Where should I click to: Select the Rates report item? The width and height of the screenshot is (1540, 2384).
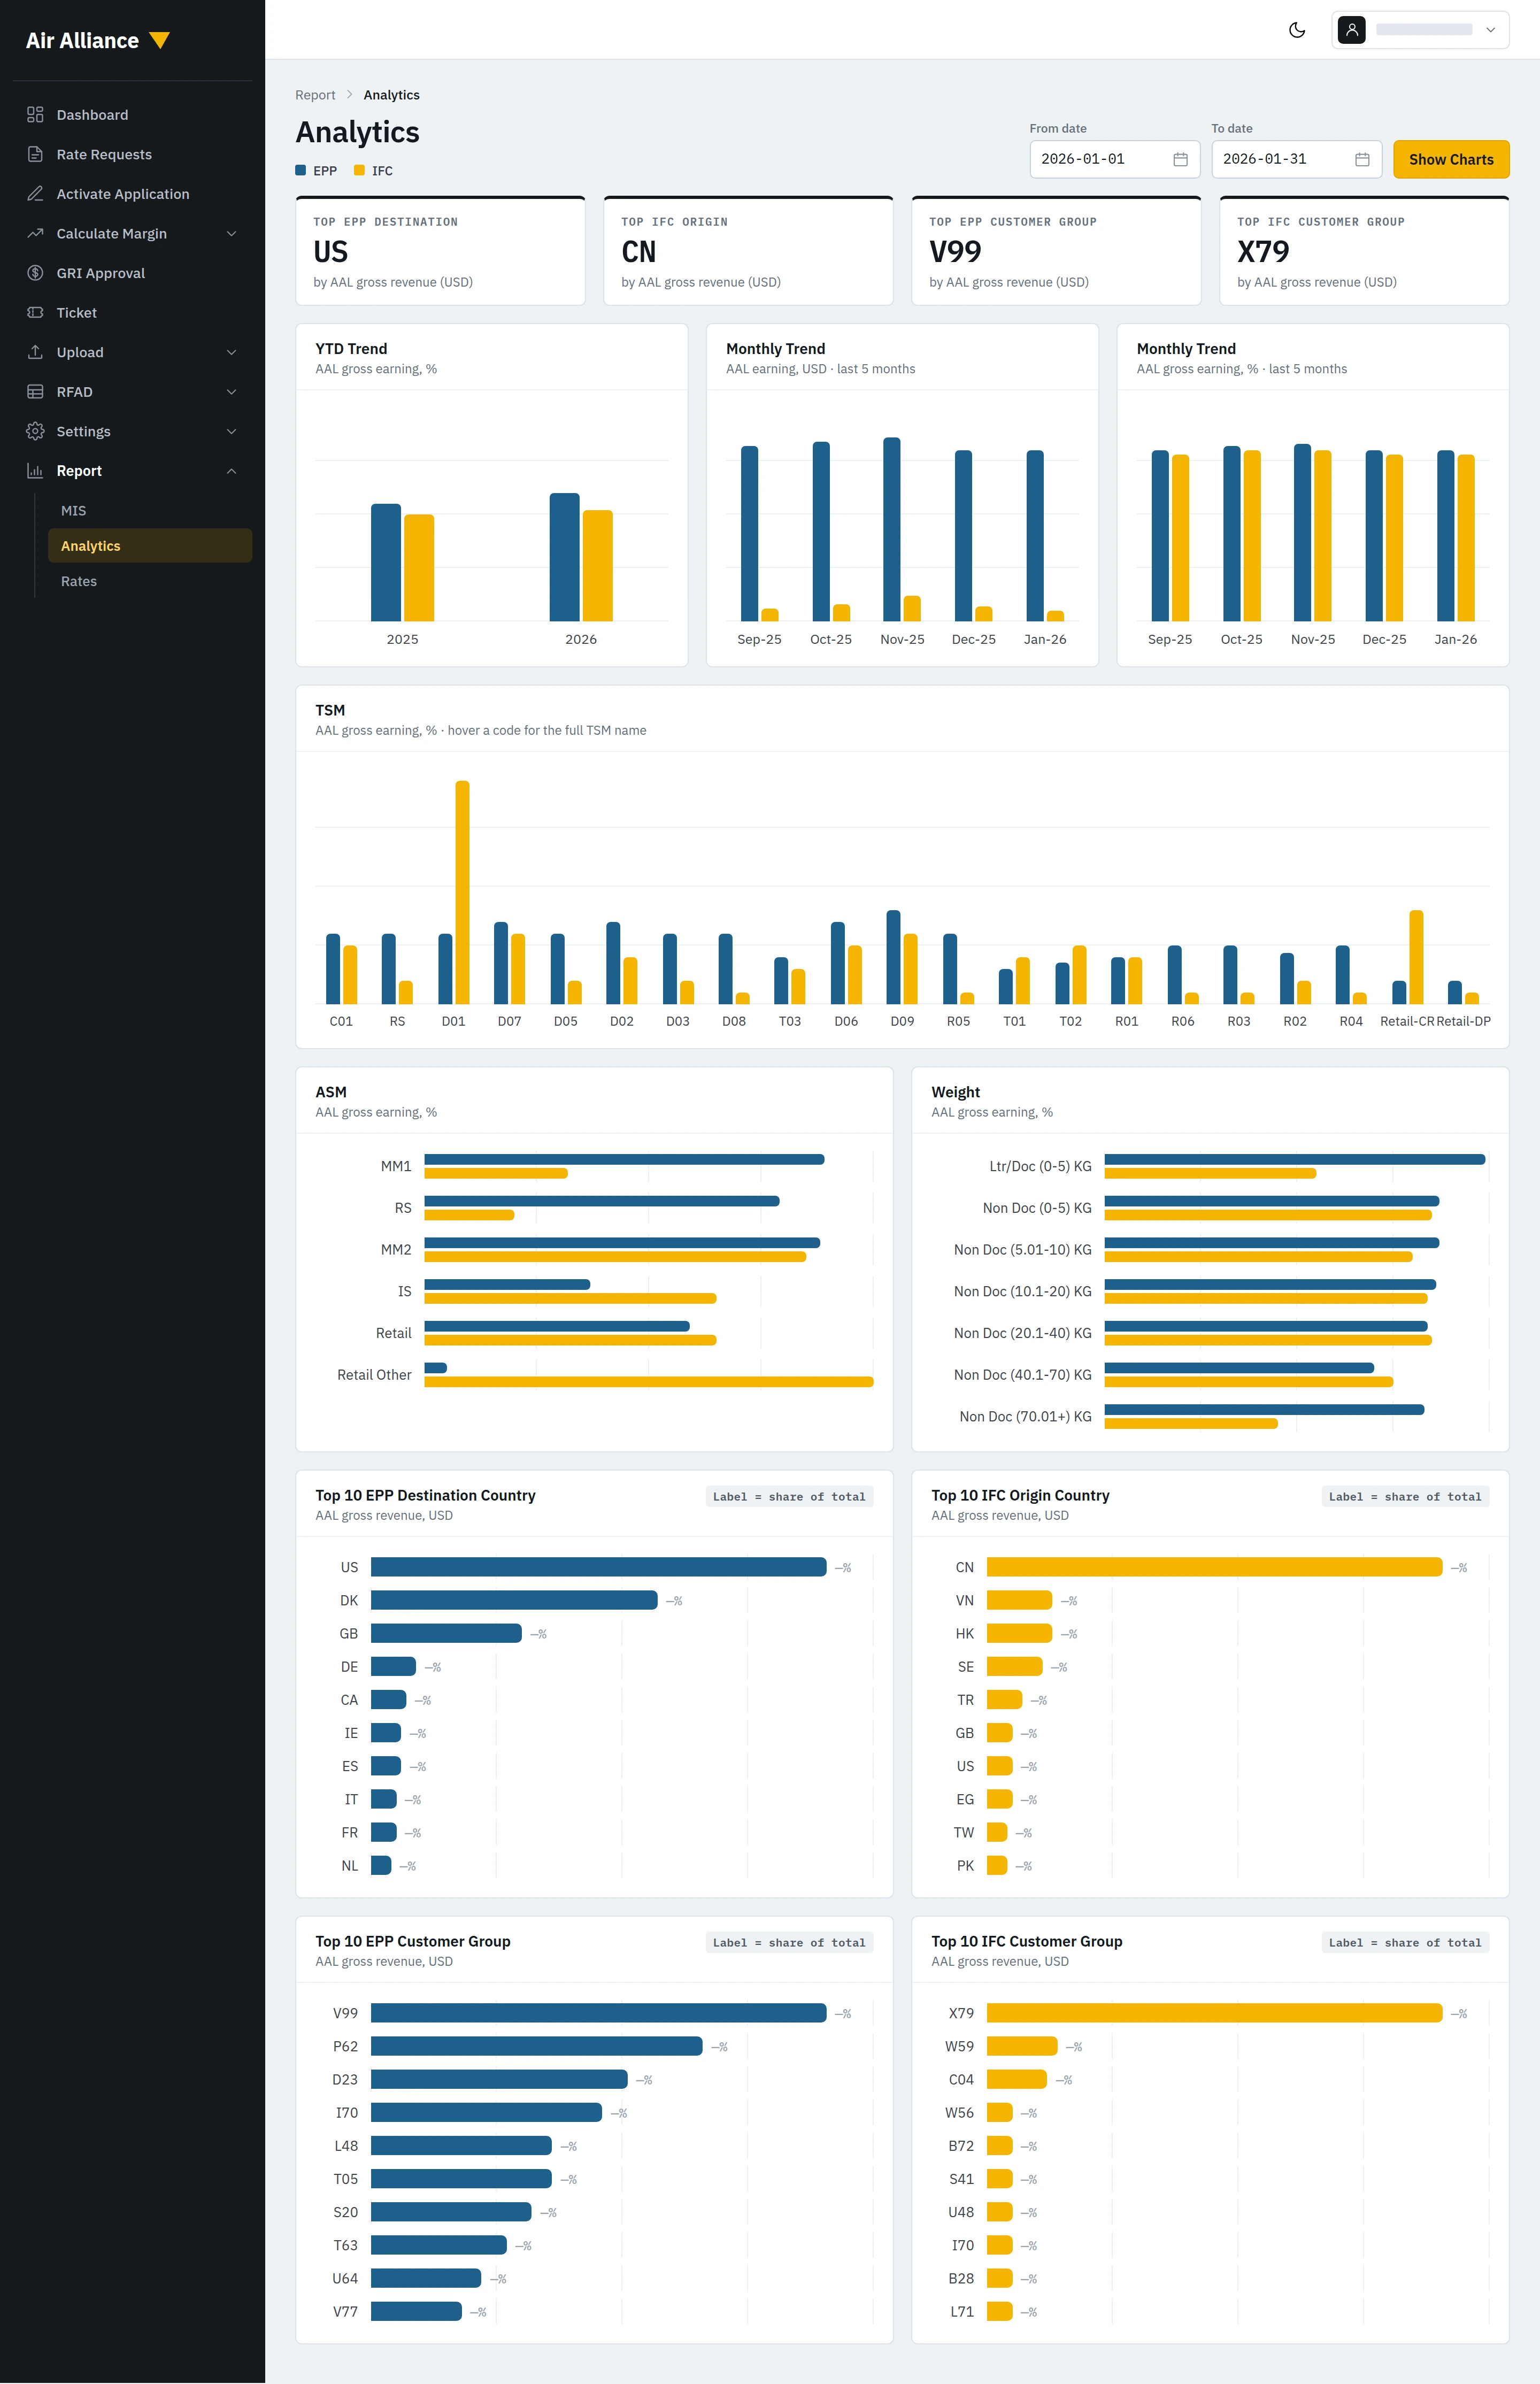pyautogui.click(x=150, y=581)
